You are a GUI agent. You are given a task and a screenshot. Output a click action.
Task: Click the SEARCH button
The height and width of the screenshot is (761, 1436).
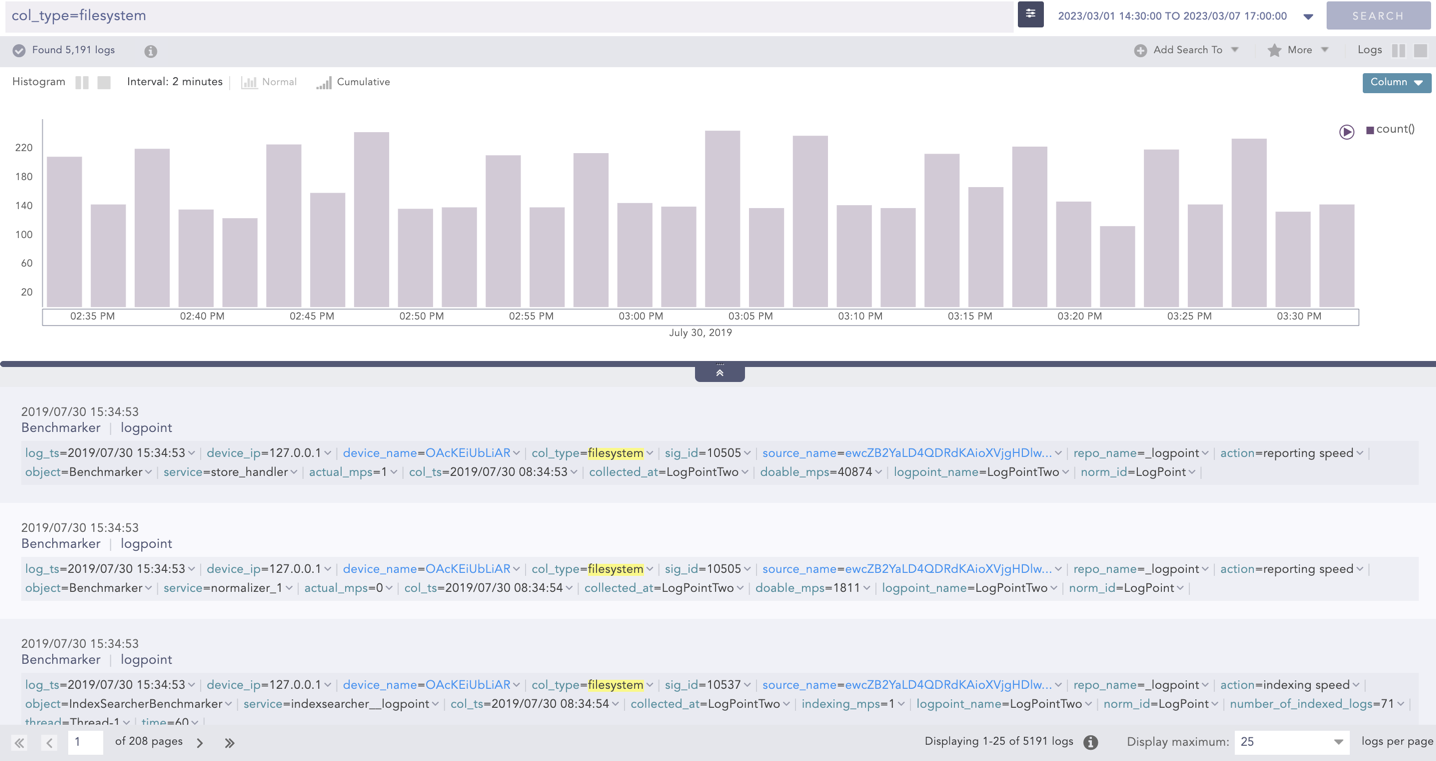(x=1378, y=15)
